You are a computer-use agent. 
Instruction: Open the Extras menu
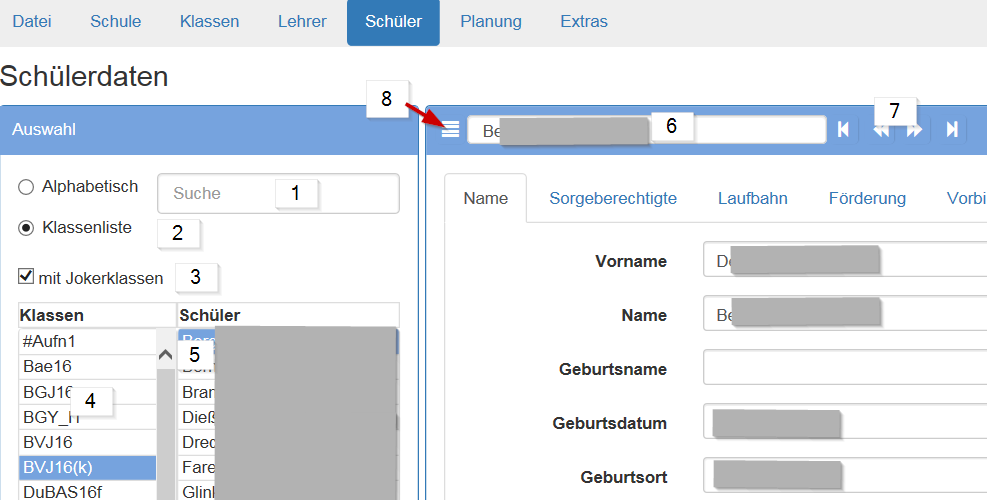[583, 22]
